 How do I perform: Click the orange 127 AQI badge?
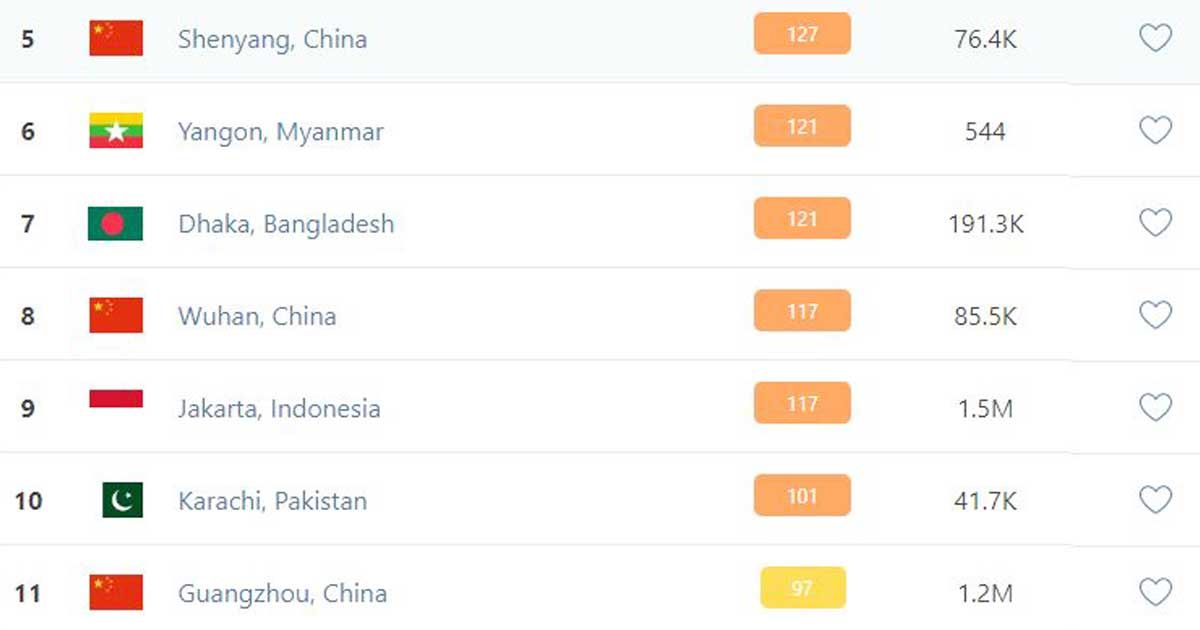[x=802, y=34]
